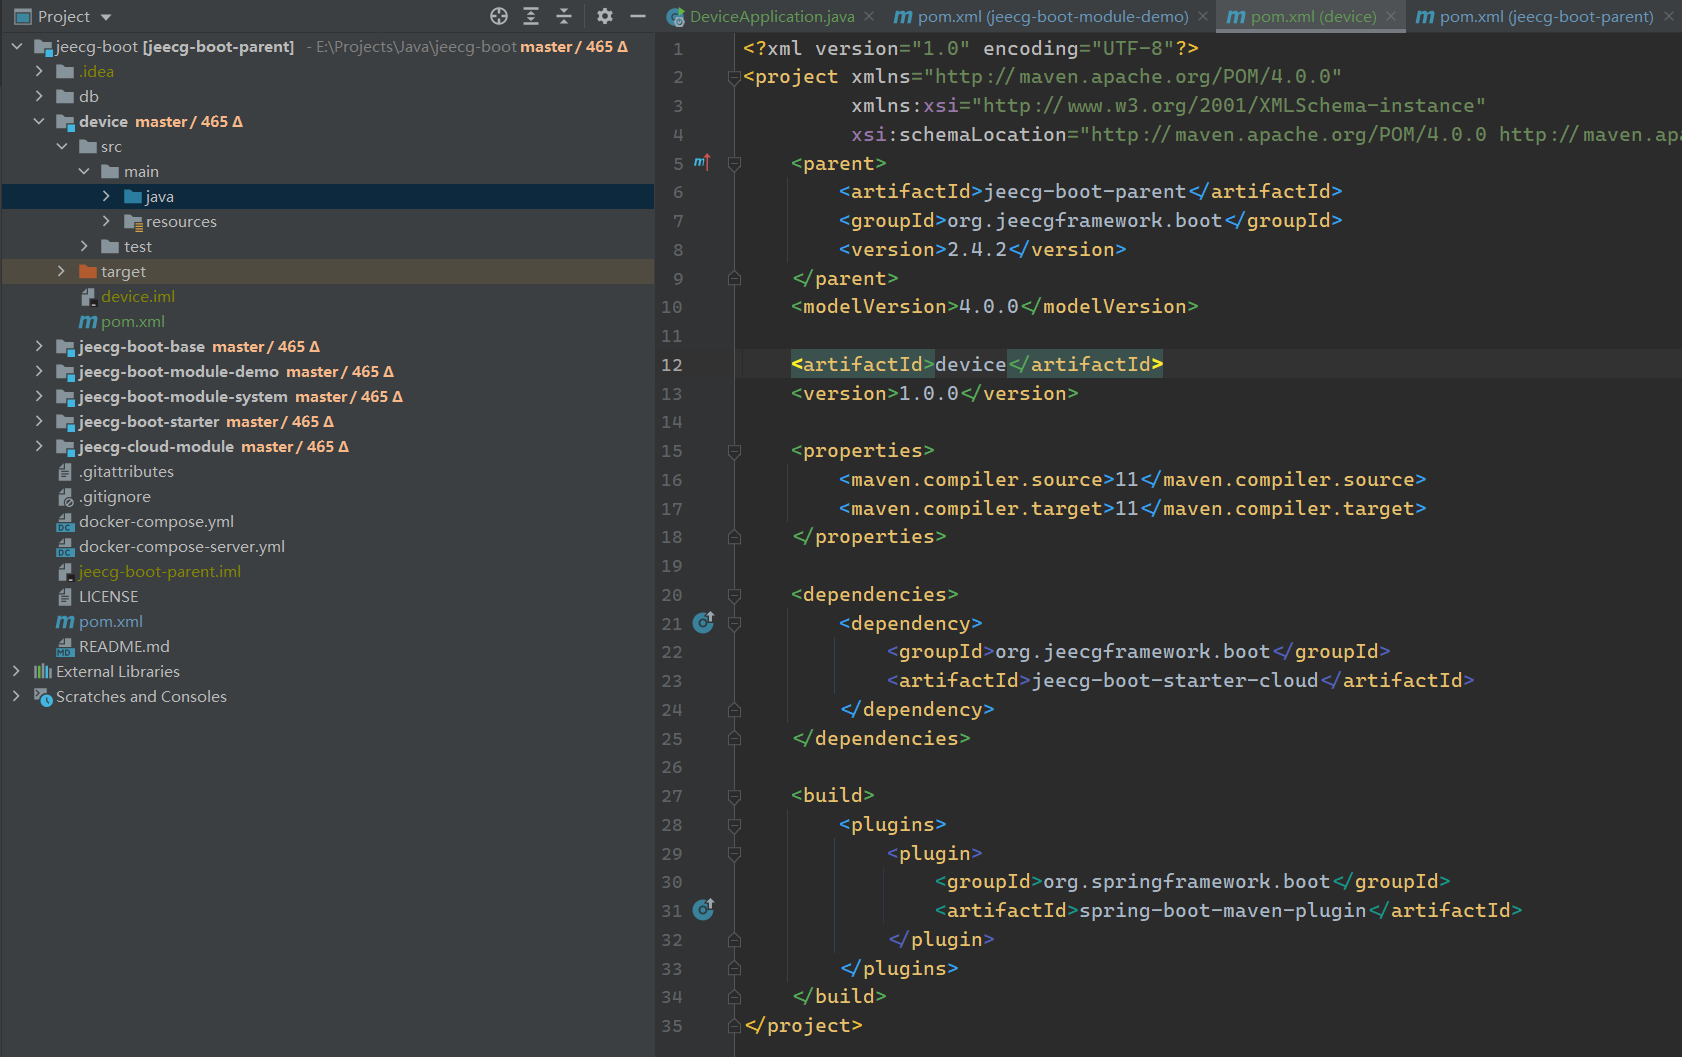Open the Project view mode dropdown

(106, 17)
